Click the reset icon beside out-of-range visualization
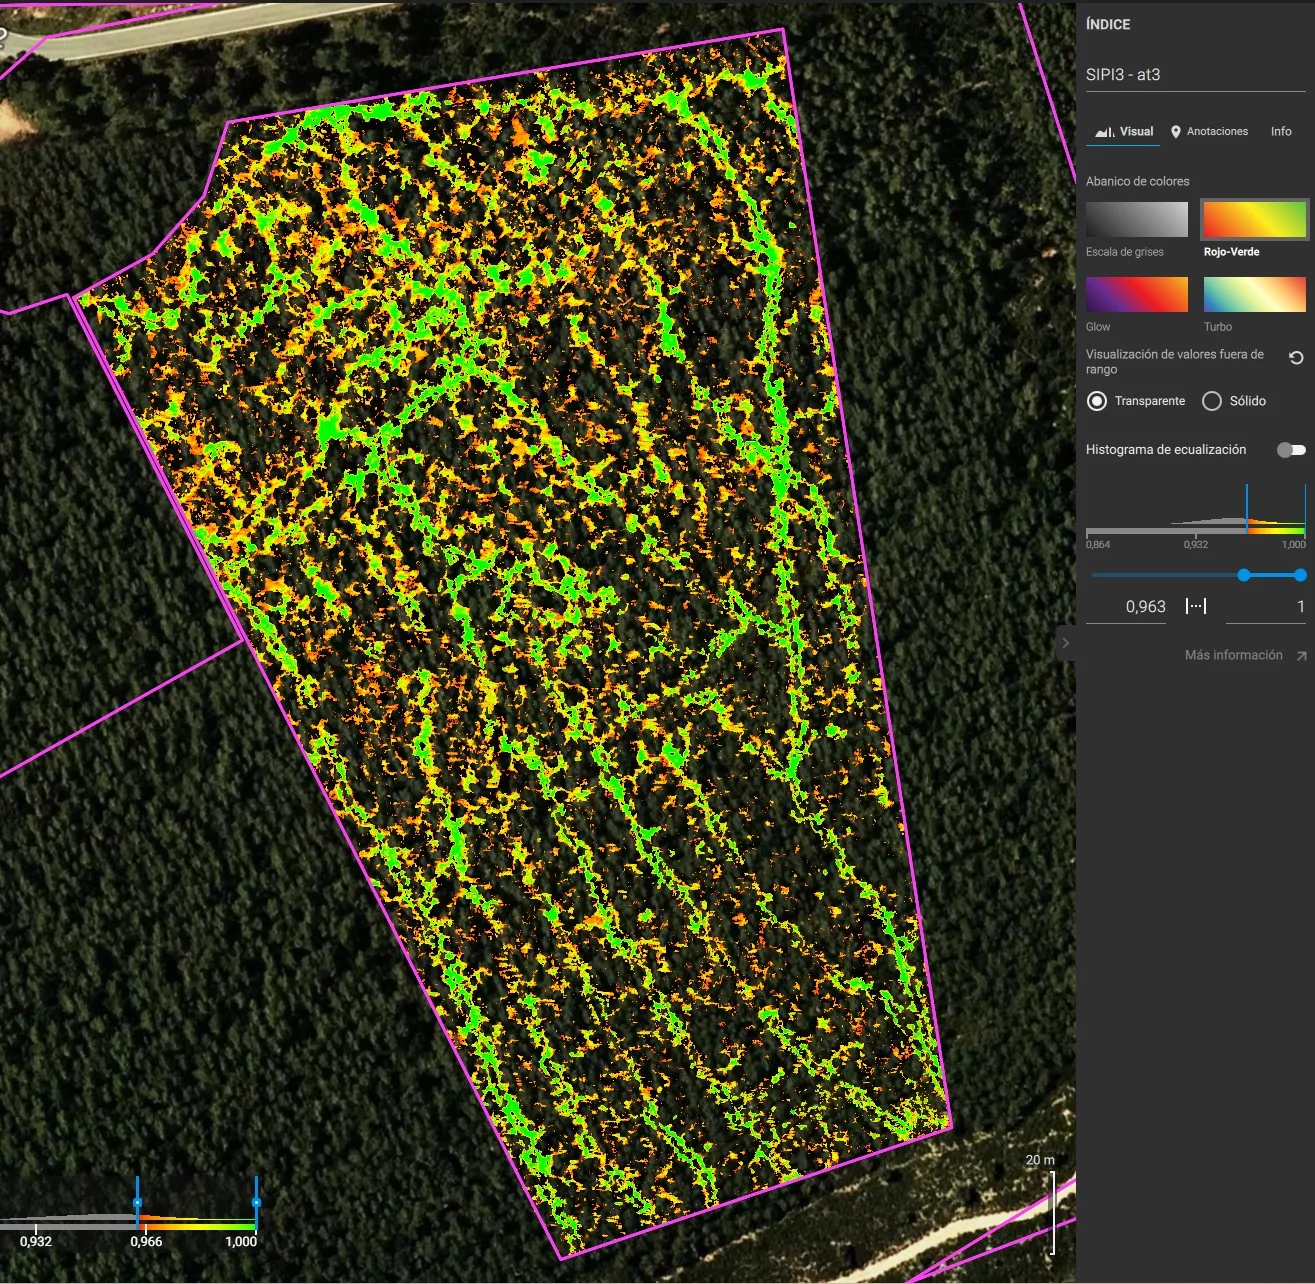 click(1296, 358)
